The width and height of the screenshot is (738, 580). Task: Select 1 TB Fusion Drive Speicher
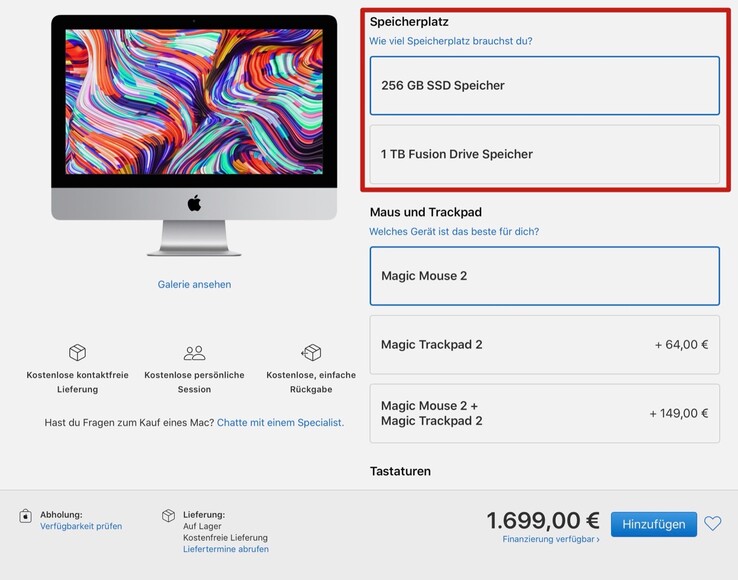(x=545, y=154)
